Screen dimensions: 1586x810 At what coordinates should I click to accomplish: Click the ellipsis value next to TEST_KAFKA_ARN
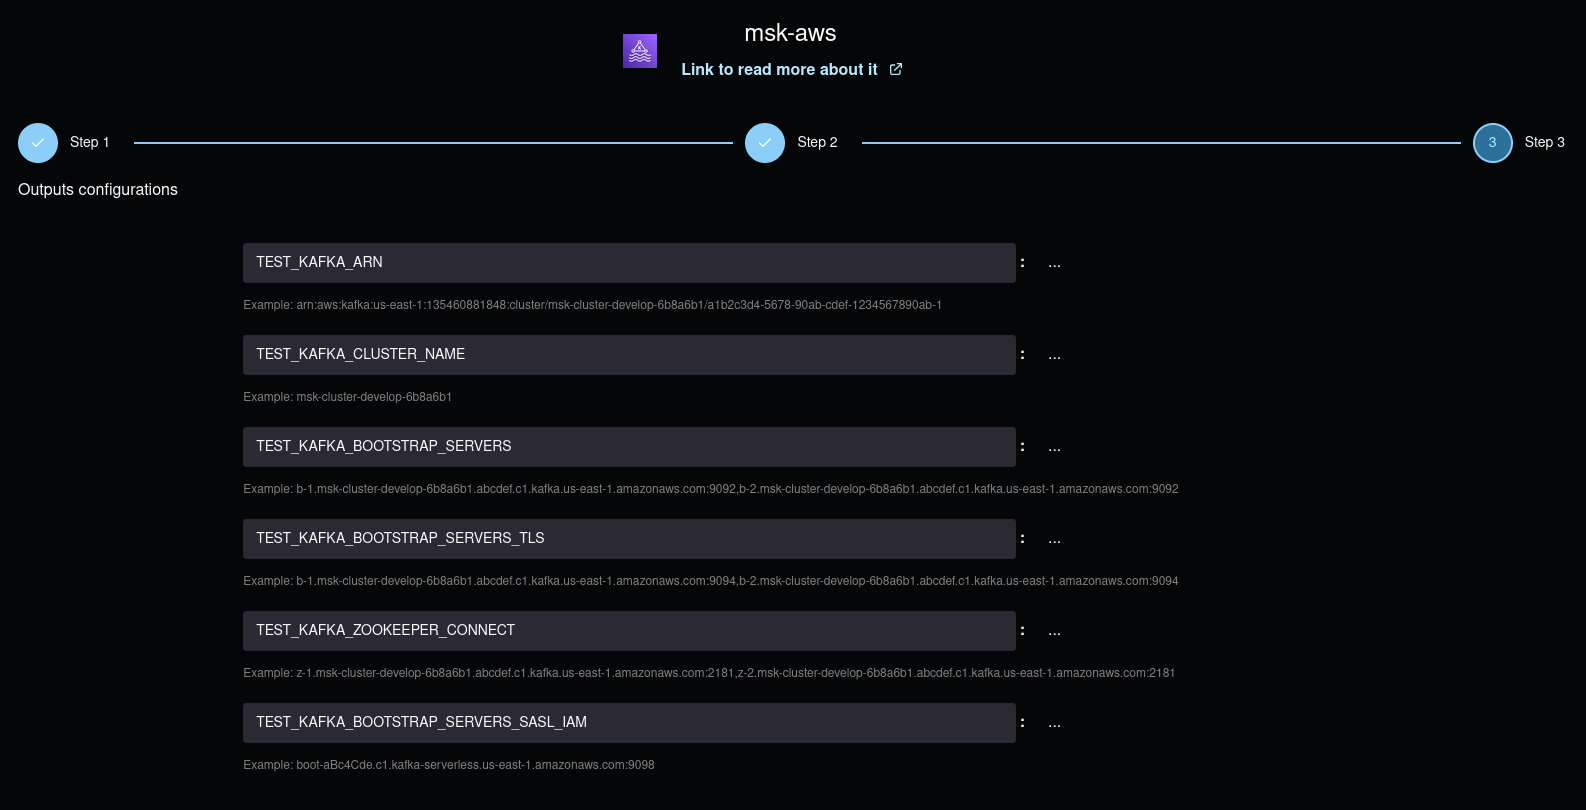[x=1054, y=264]
